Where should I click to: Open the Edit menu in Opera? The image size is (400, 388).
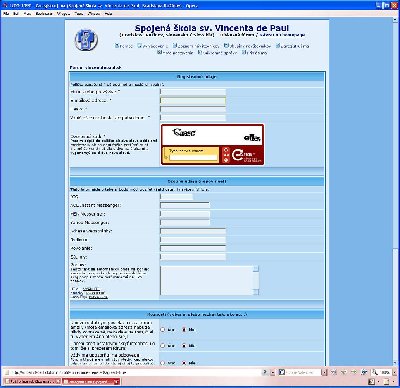point(16,14)
